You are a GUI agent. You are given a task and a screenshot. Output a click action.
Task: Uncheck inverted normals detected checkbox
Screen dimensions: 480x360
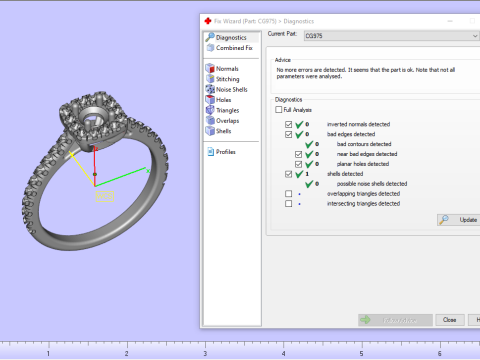pos(289,124)
